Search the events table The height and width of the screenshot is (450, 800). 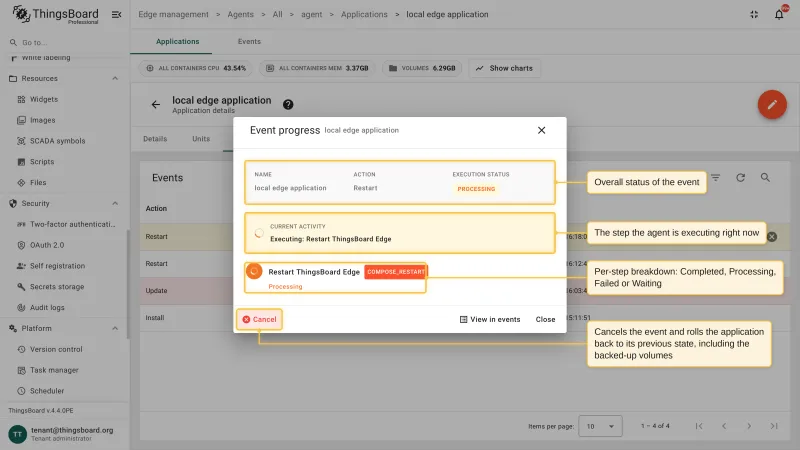[765, 178]
